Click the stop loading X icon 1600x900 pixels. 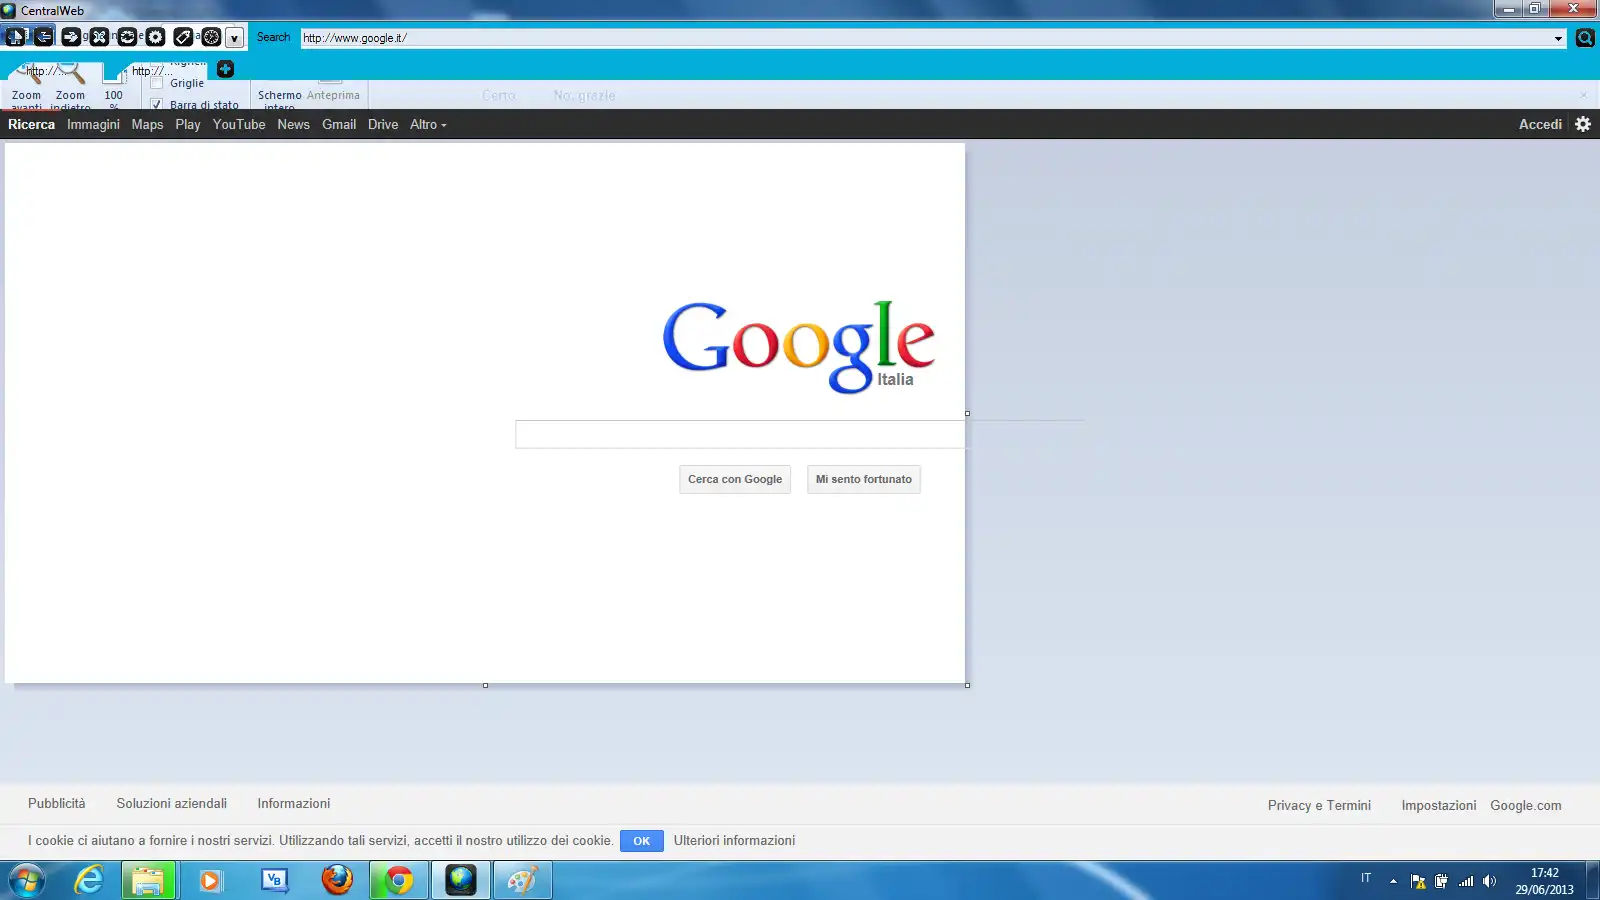(x=99, y=37)
